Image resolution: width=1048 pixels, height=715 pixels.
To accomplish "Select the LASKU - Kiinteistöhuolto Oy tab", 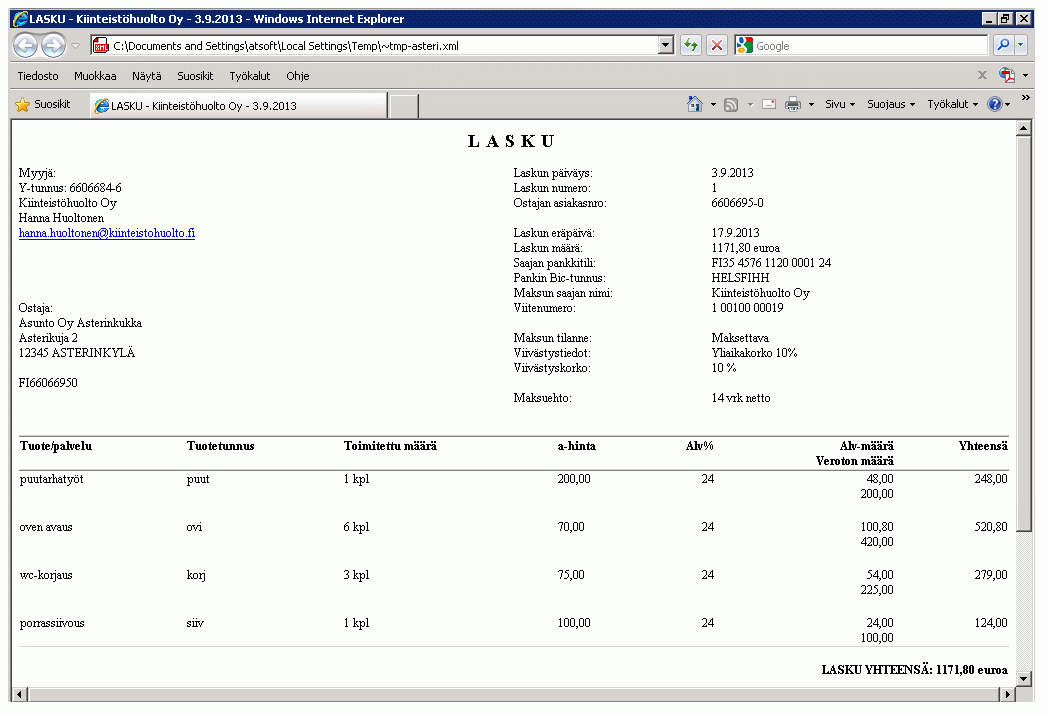I will (238, 106).
